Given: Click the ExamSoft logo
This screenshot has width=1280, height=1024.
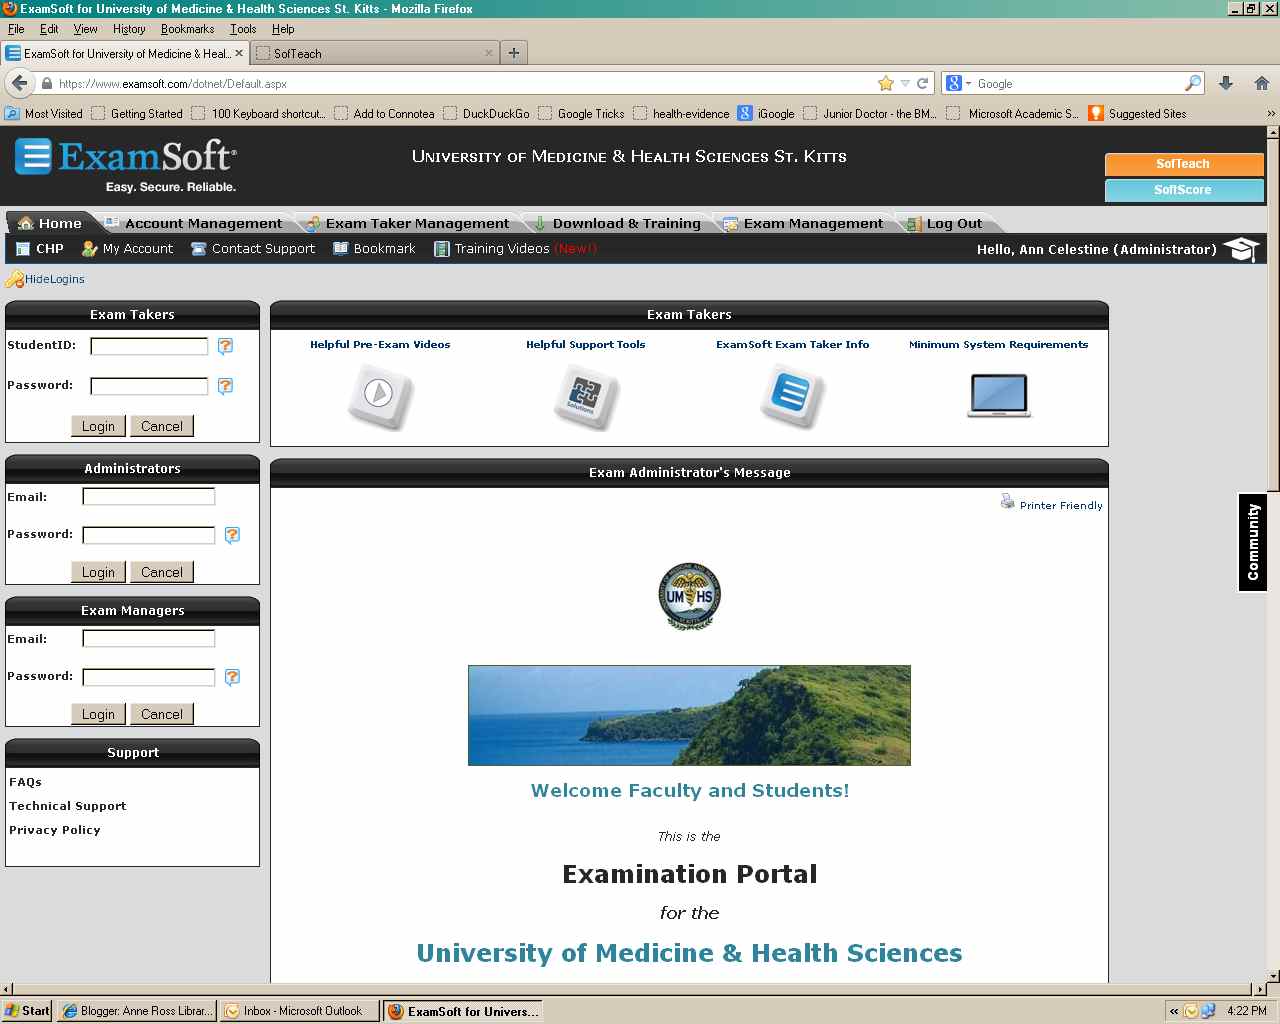Looking at the screenshot, I should point(126,165).
